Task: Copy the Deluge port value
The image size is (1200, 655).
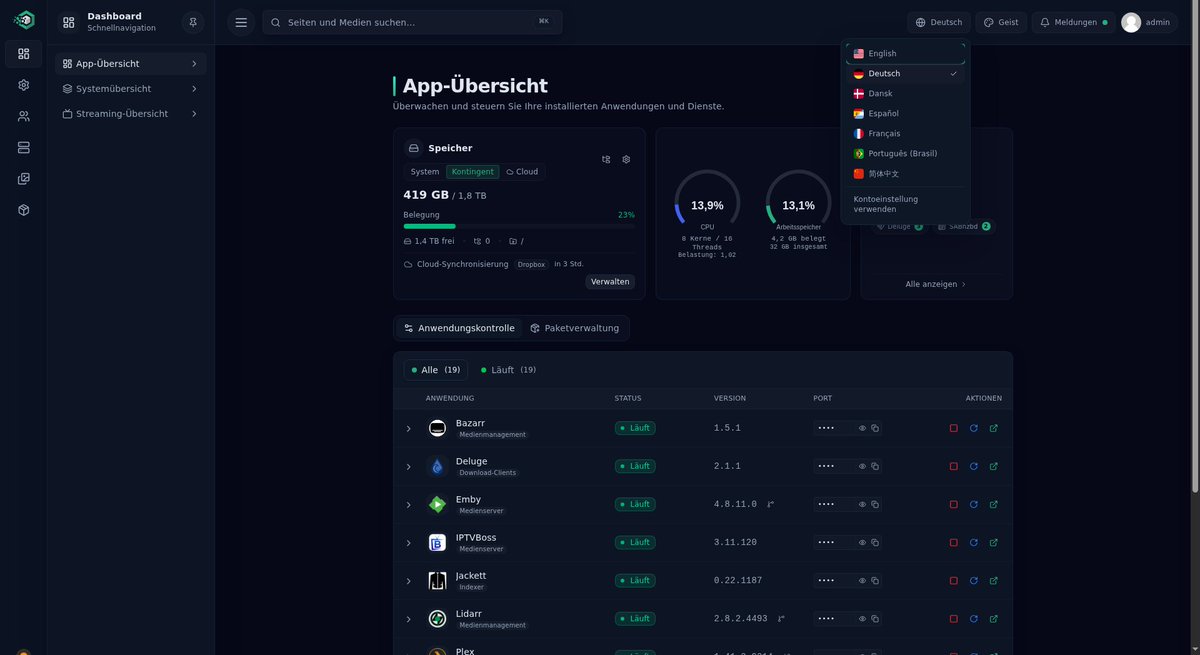Action: point(875,466)
